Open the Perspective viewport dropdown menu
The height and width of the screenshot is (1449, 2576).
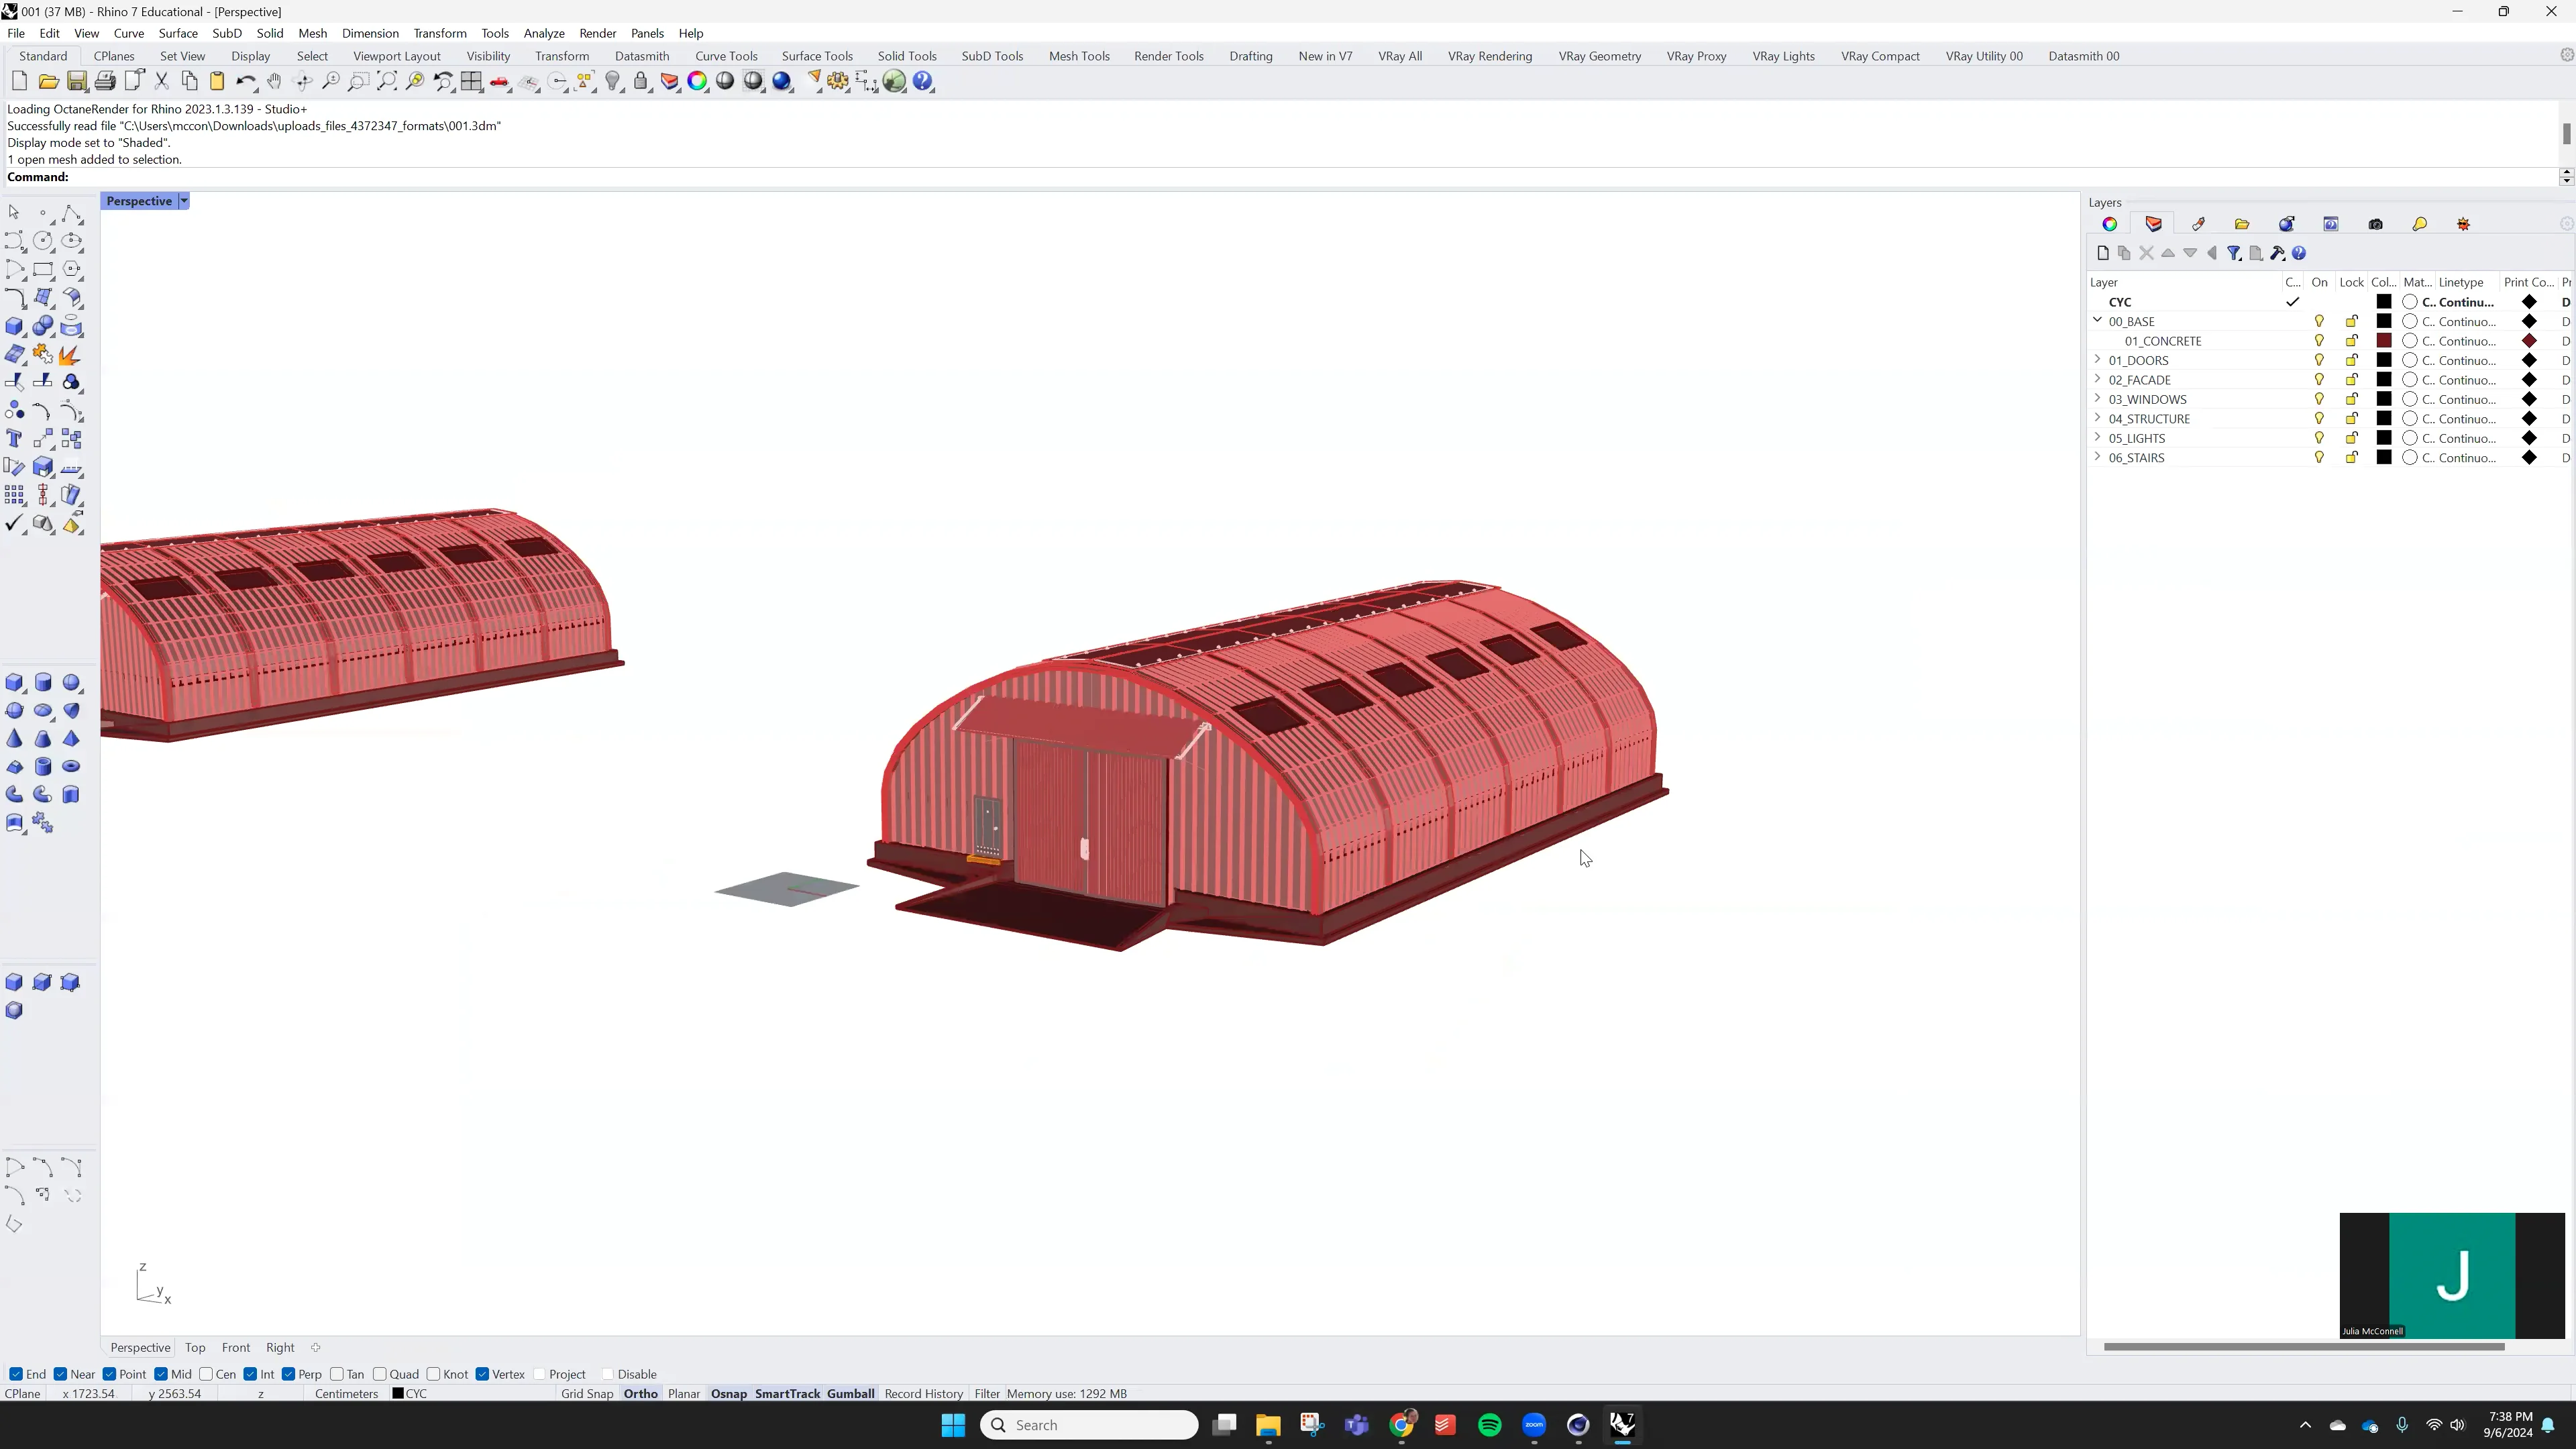pos(183,201)
